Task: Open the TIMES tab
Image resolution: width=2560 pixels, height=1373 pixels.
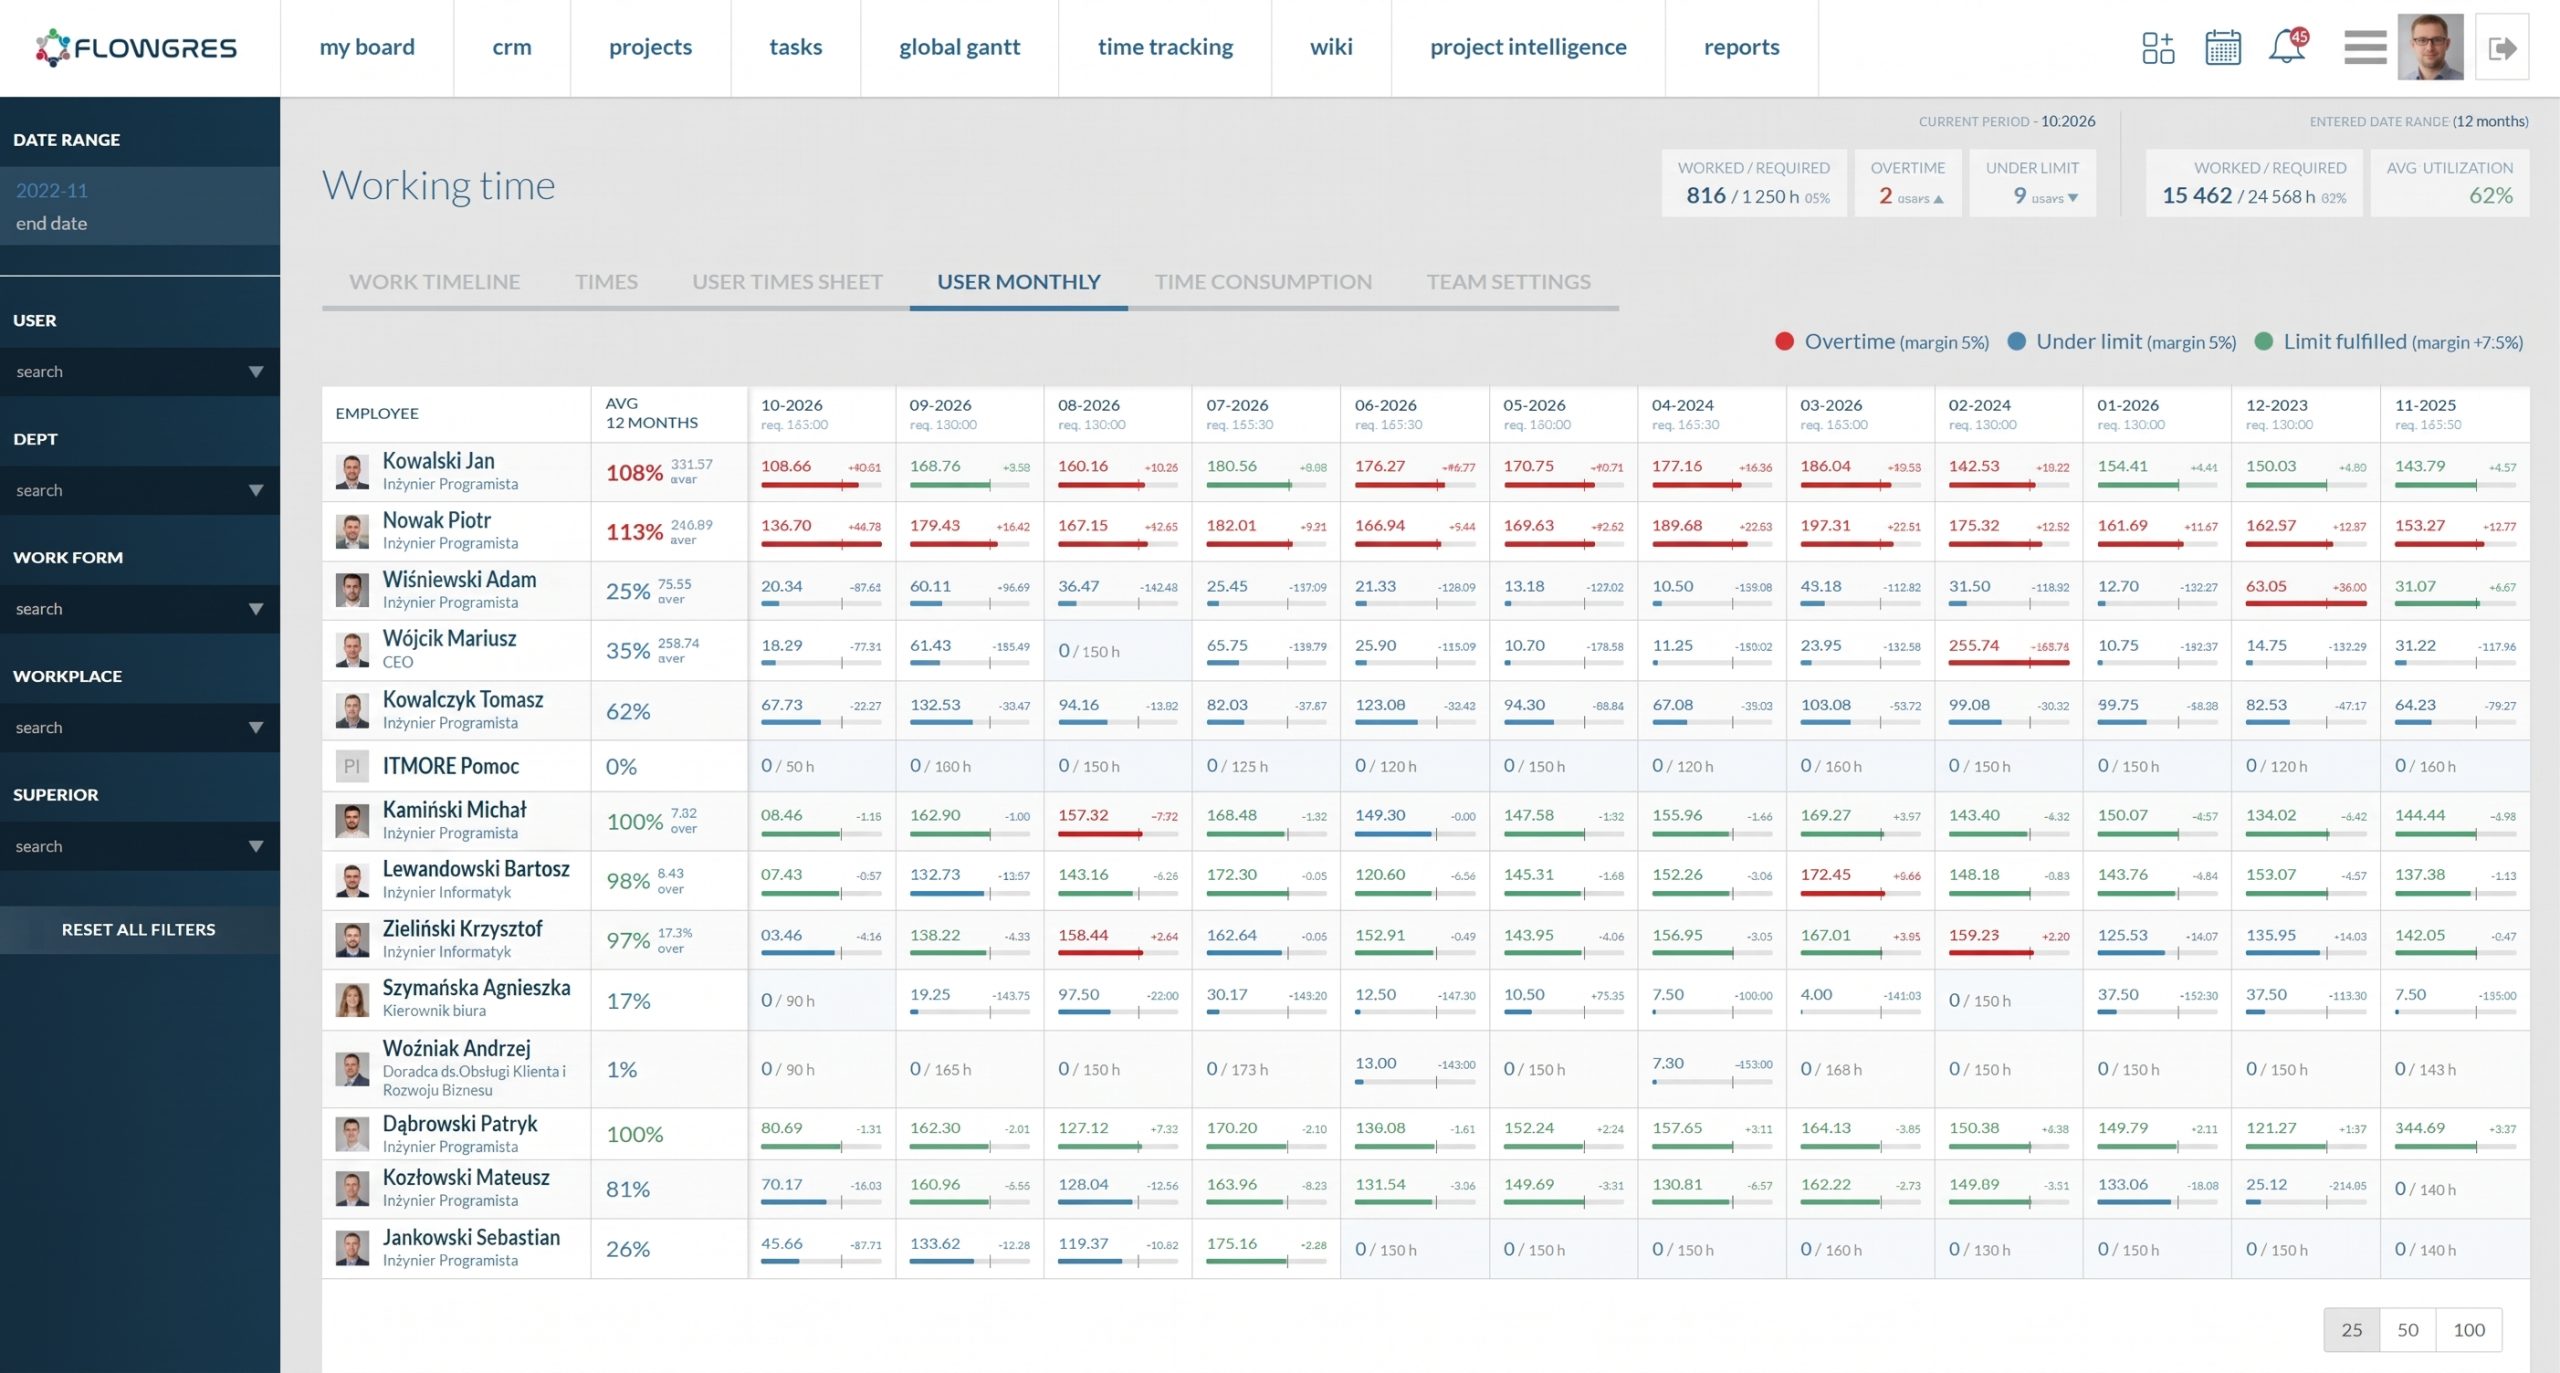Action: pyautogui.click(x=606, y=282)
